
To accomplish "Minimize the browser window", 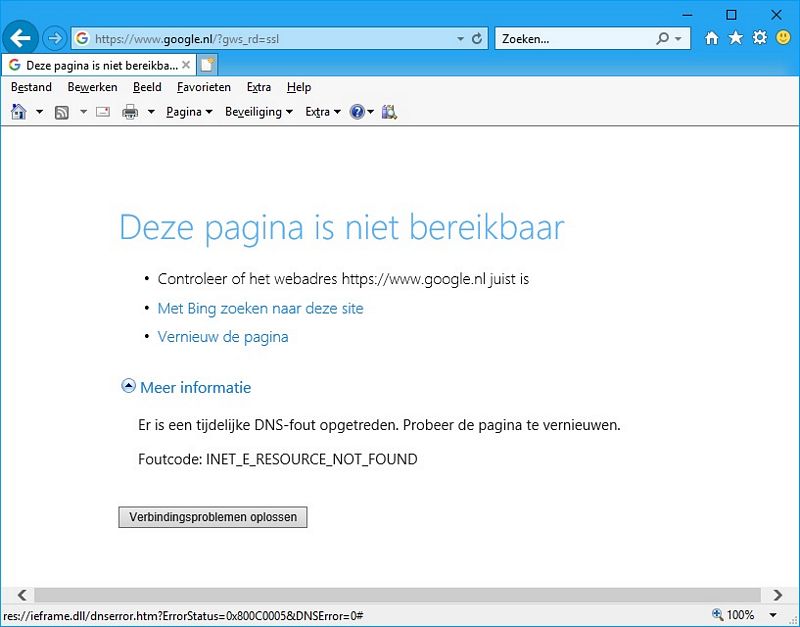I will (687, 15).
